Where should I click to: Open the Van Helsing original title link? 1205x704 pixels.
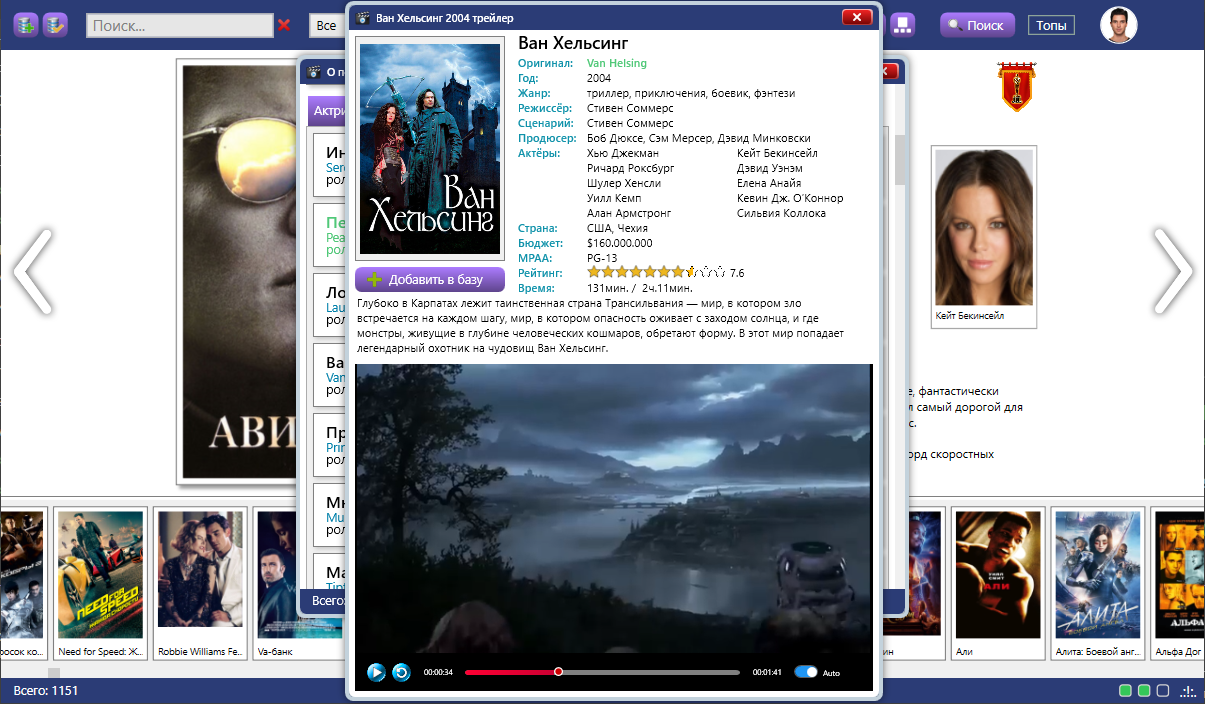(x=616, y=63)
